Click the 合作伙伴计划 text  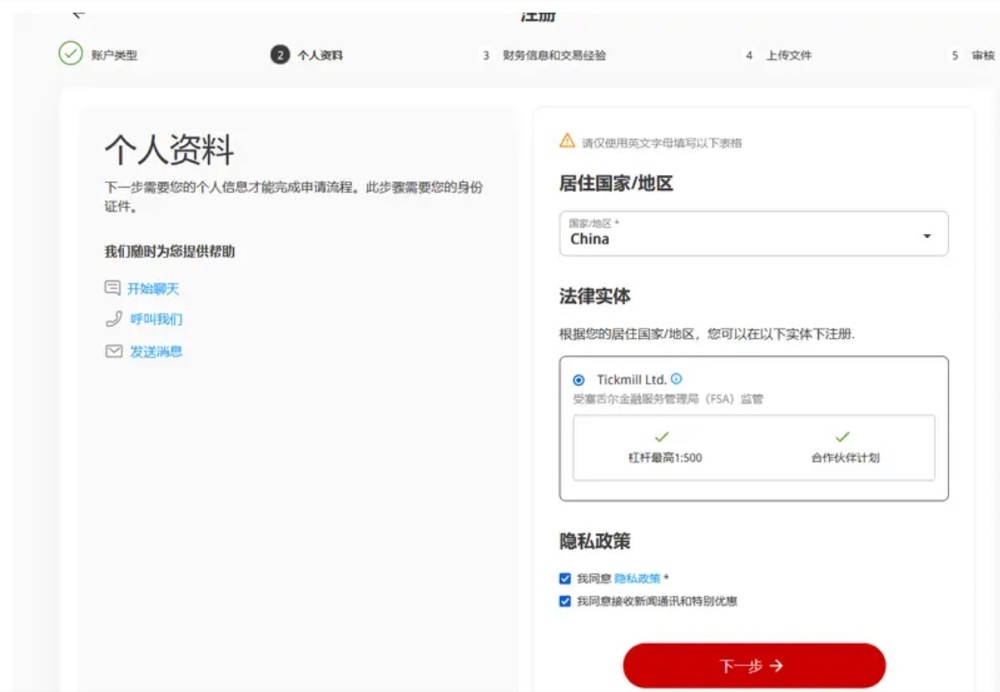coord(845,458)
